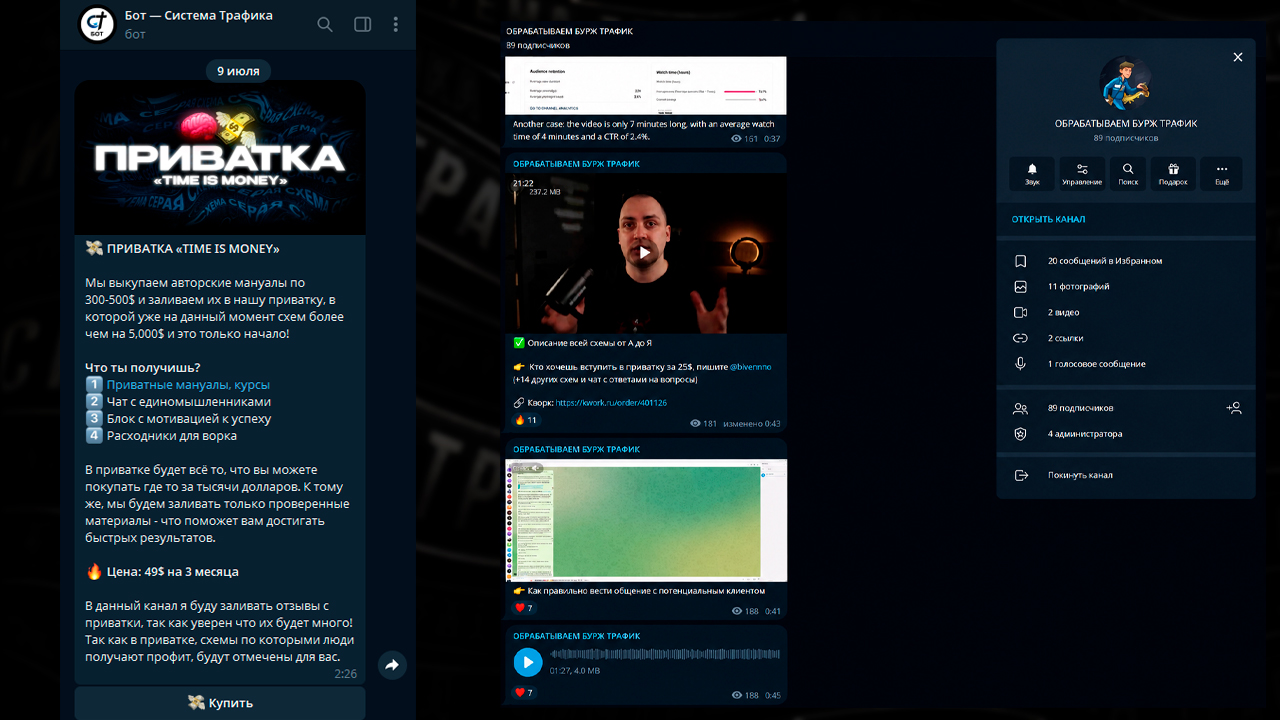Open the 4 администратора row
Image resolution: width=1280 pixels, height=720 pixels.
tap(1125, 434)
